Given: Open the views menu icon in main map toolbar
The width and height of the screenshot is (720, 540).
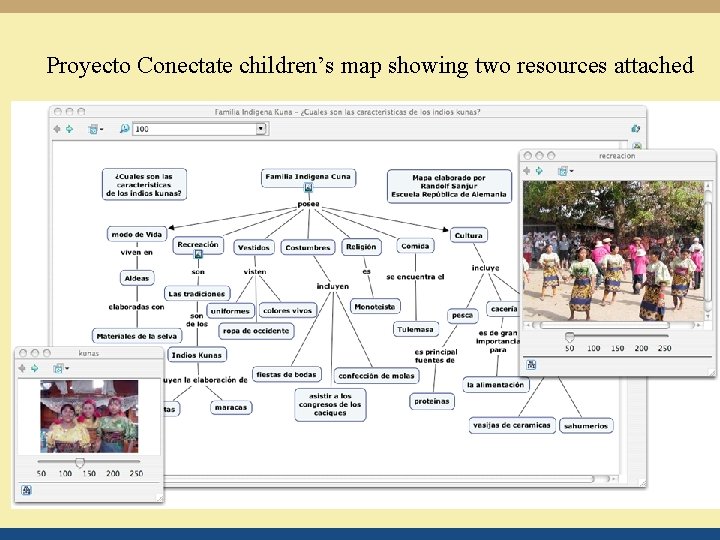Looking at the screenshot, I should click(x=95, y=129).
